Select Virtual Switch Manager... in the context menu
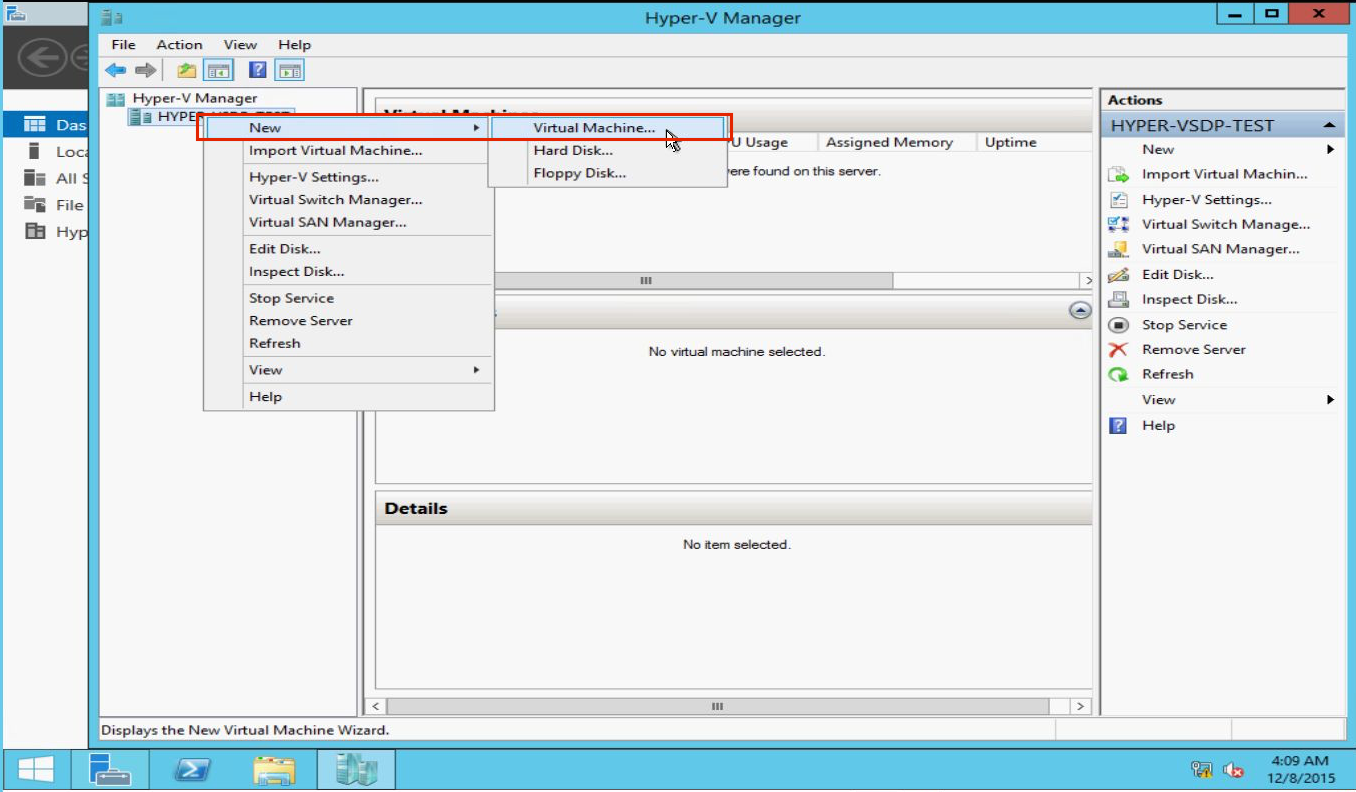The width and height of the screenshot is (1356, 792). 349,200
